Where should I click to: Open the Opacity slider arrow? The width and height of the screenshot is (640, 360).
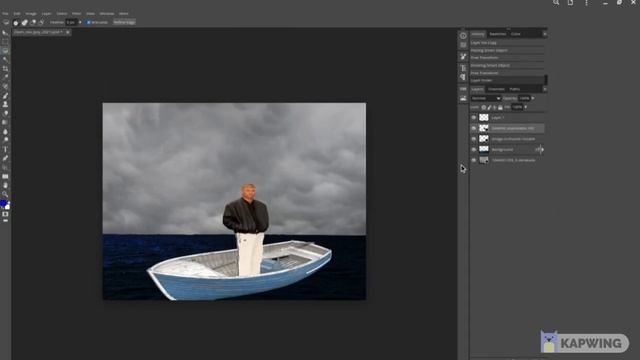coord(533,98)
